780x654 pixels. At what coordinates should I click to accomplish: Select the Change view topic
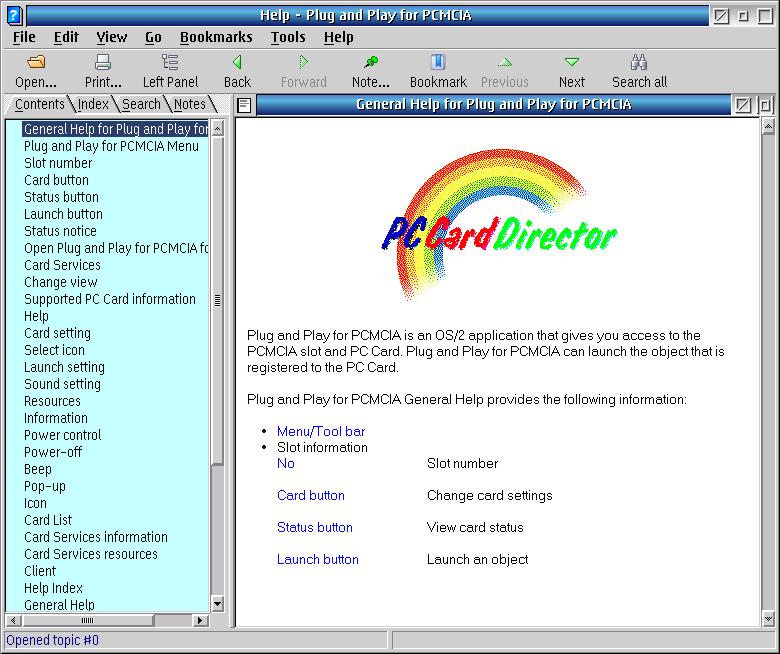pyautogui.click(x=61, y=282)
